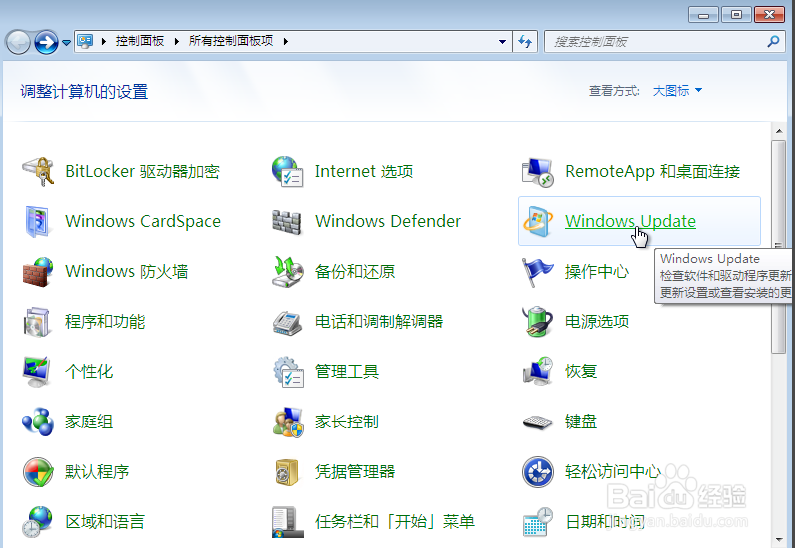Open recent pages dropdown beside Forward button
Viewport: 795px width, 554px height.
coord(66,43)
